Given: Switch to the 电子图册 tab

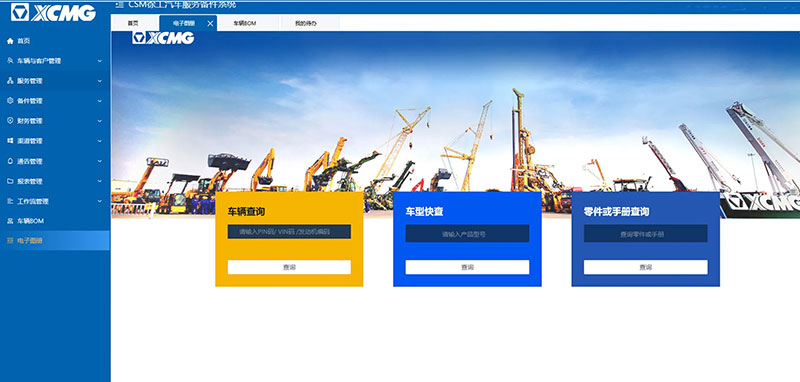Looking at the screenshot, I should (x=188, y=23).
